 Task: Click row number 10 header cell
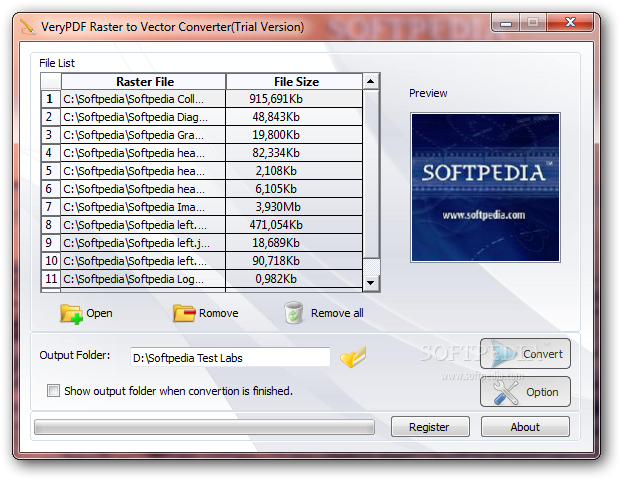click(x=51, y=261)
